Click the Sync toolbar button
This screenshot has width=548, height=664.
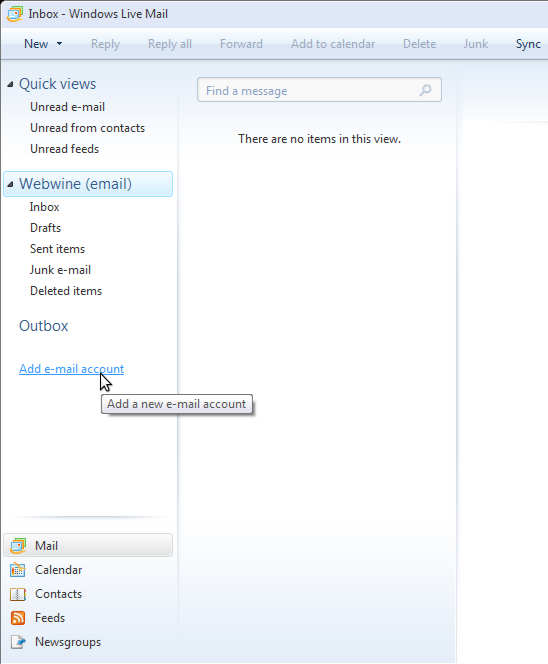(528, 44)
